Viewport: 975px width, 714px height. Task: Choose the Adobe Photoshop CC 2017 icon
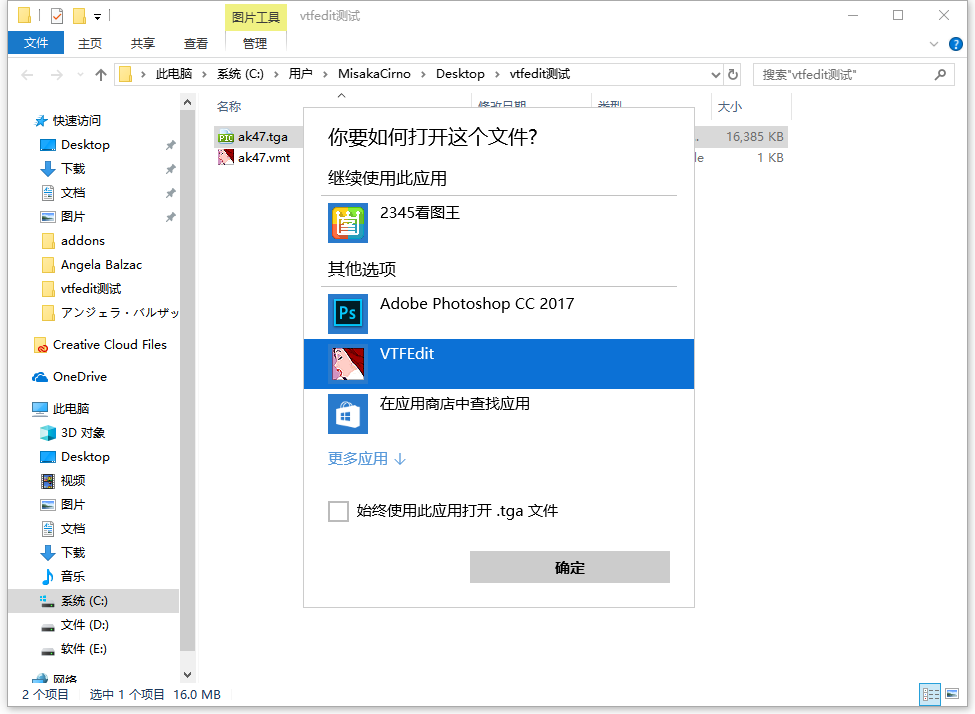click(x=348, y=313)
